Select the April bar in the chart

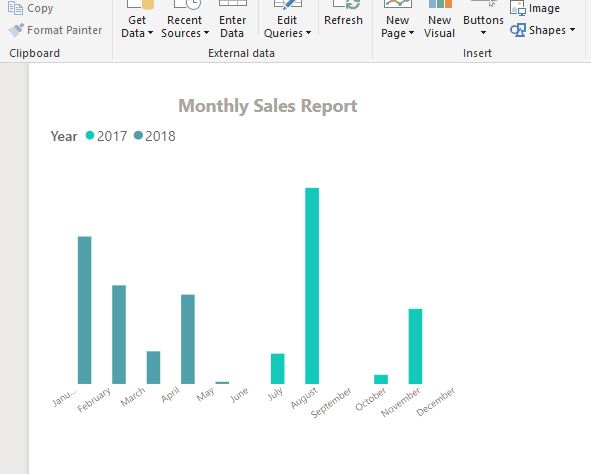(188, 339)
